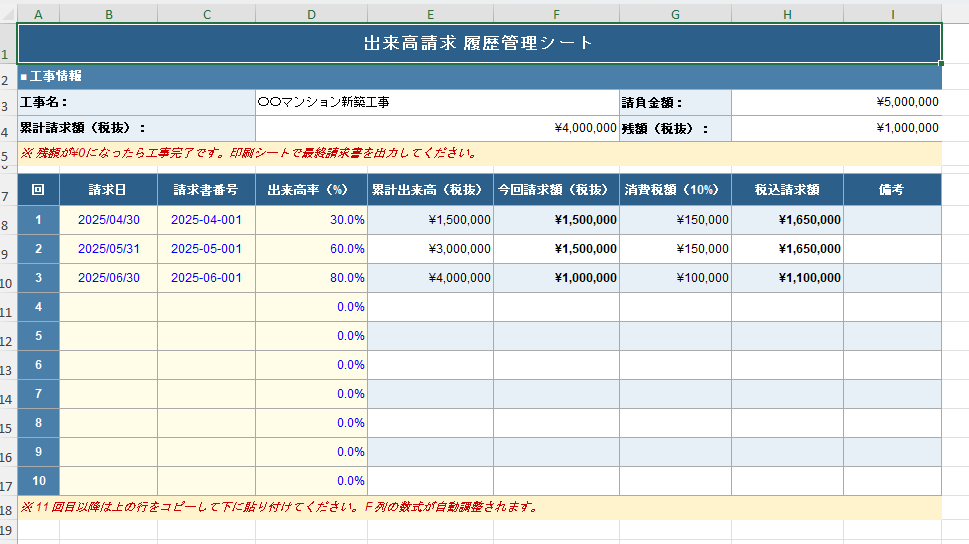969x544 pixels.
Task: Click the sheet title 出来高請求 履歴管理シート
Action: tap(479, 43)
